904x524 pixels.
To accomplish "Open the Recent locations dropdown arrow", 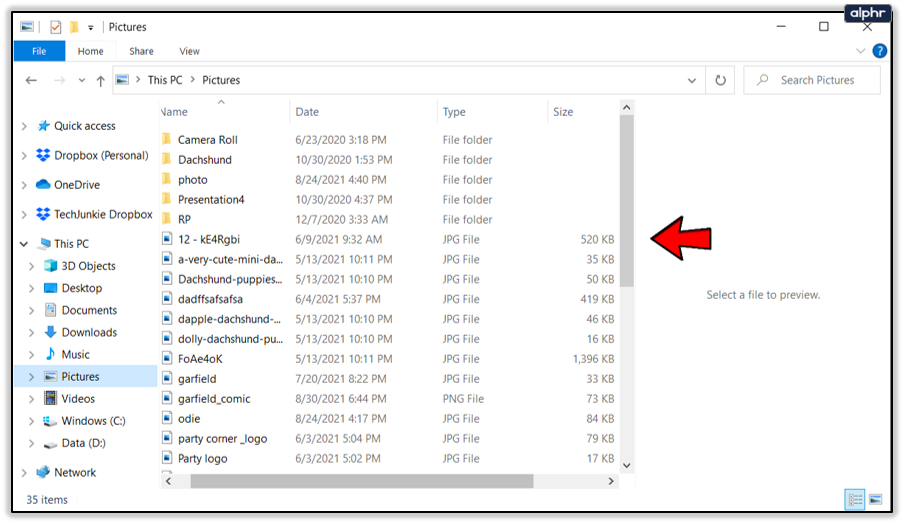I will pyautogui.click(x=82, y=81).
